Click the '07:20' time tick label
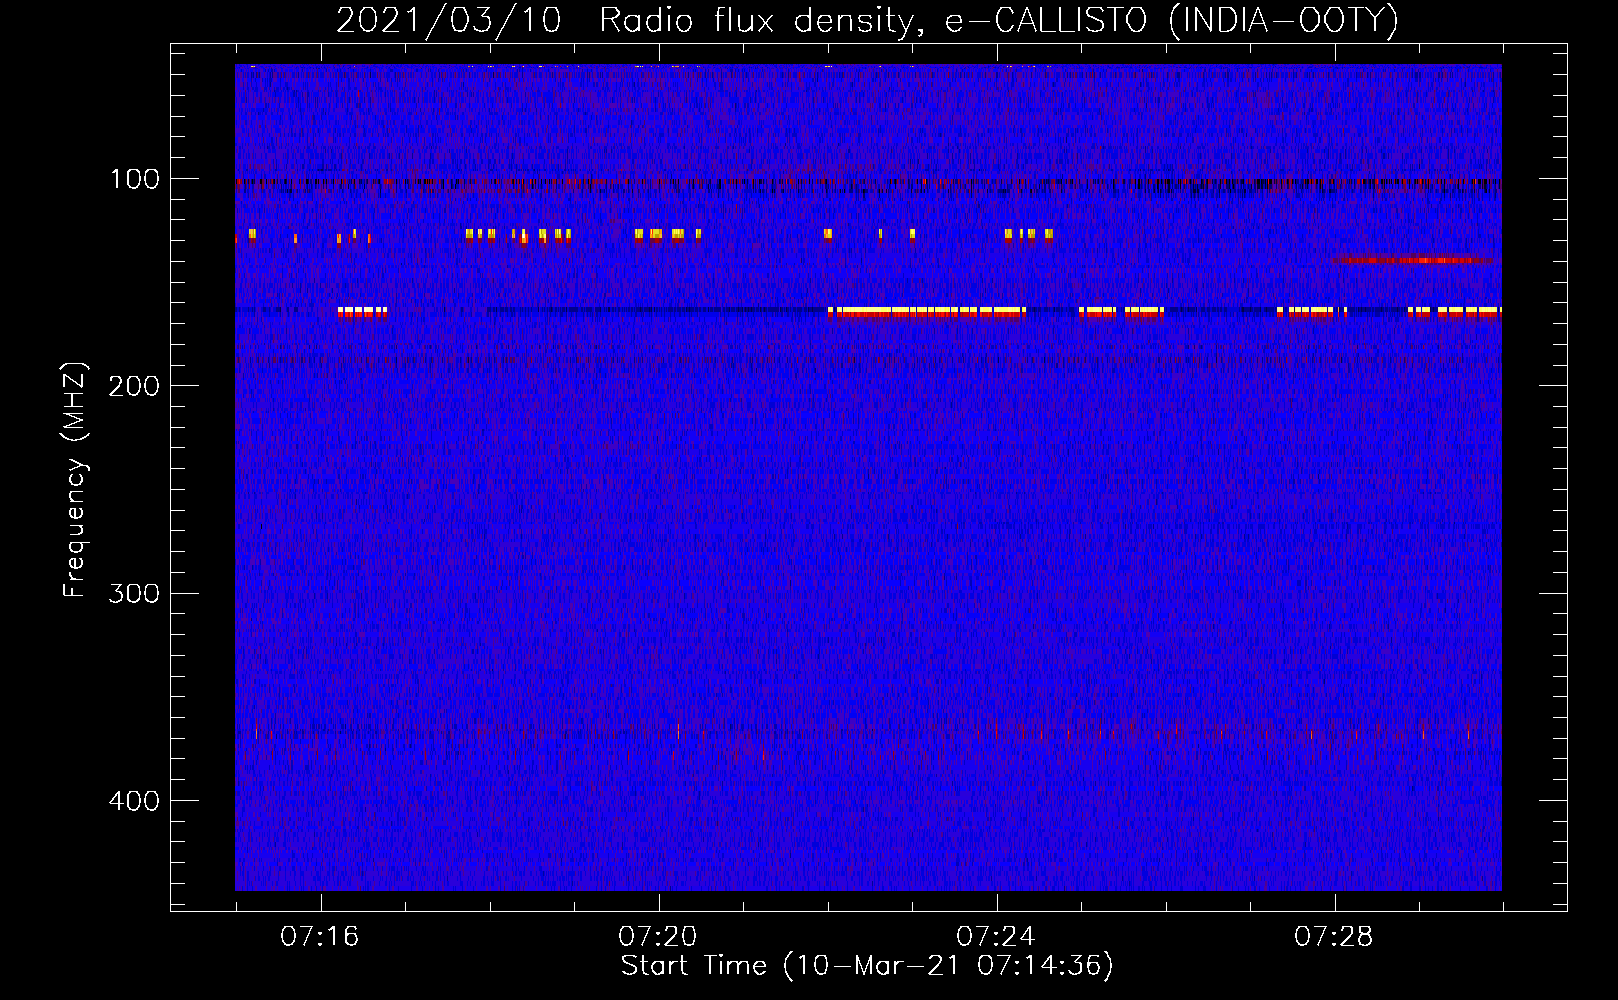Screen dimensions: 1618x1000 pyautogui.click(x=658, y=936)
